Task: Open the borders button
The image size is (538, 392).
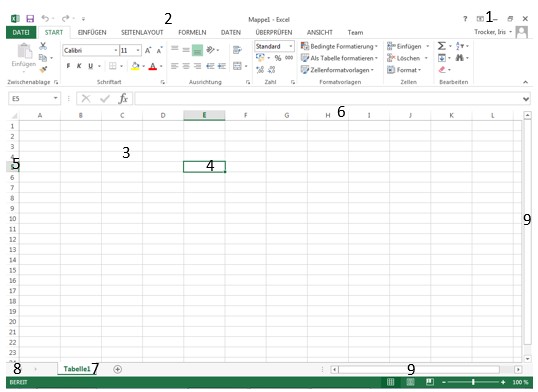Action: [113, 66]
